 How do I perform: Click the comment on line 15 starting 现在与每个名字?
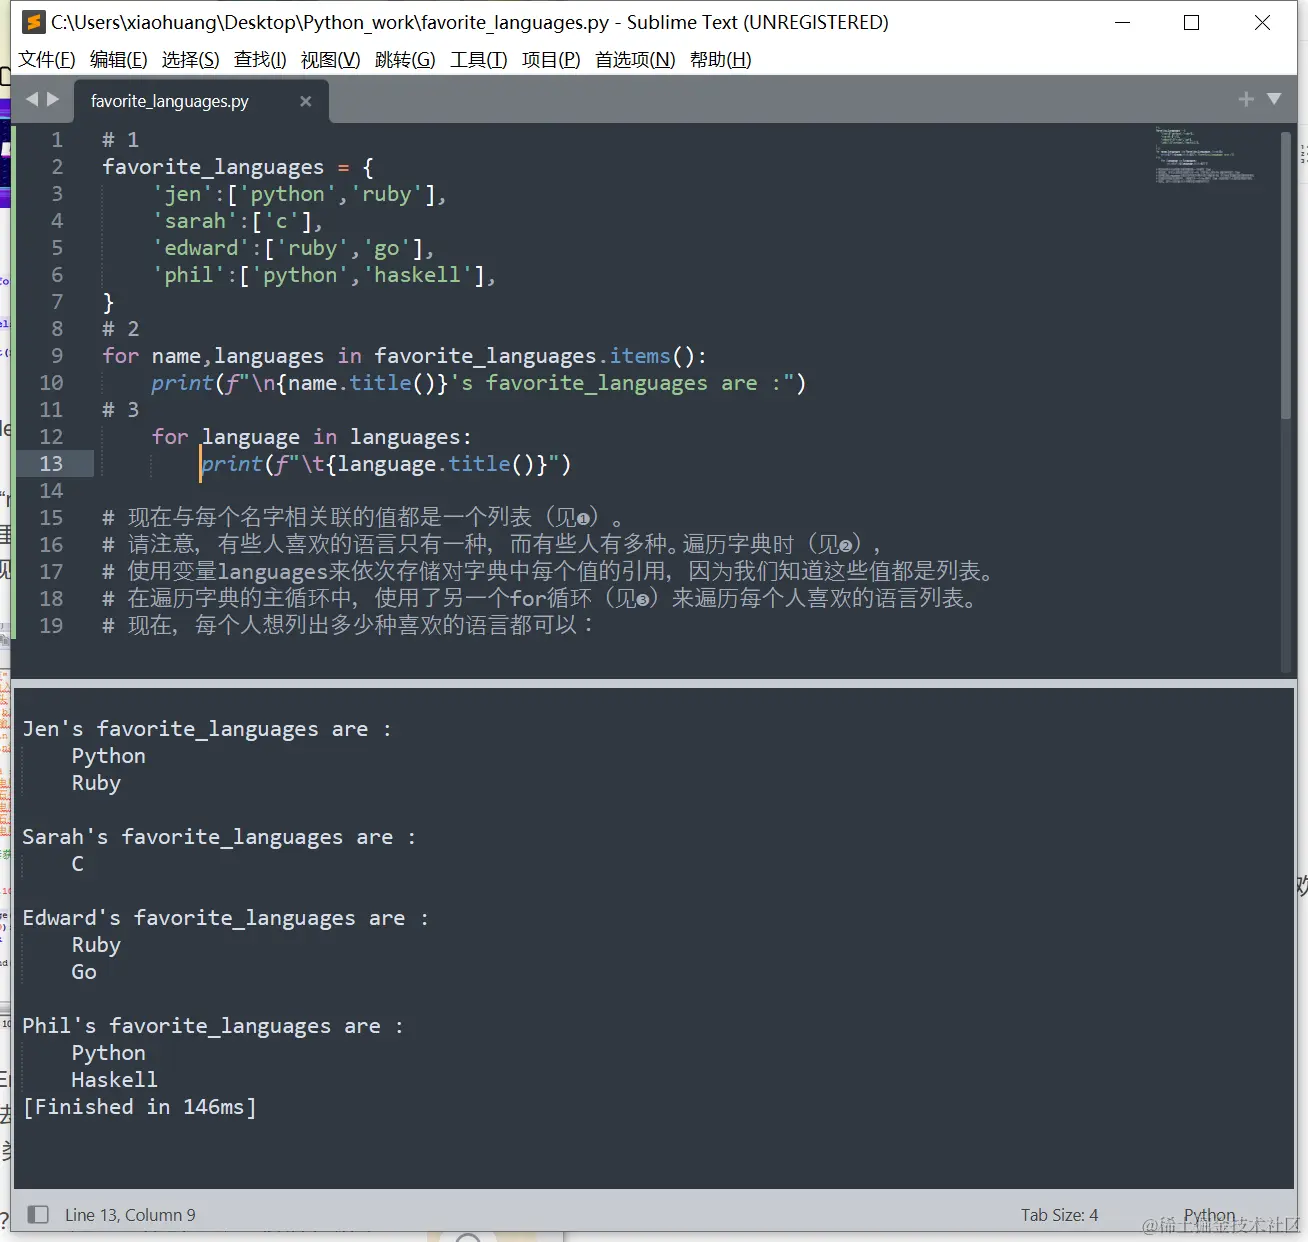[x=363, y=518]
